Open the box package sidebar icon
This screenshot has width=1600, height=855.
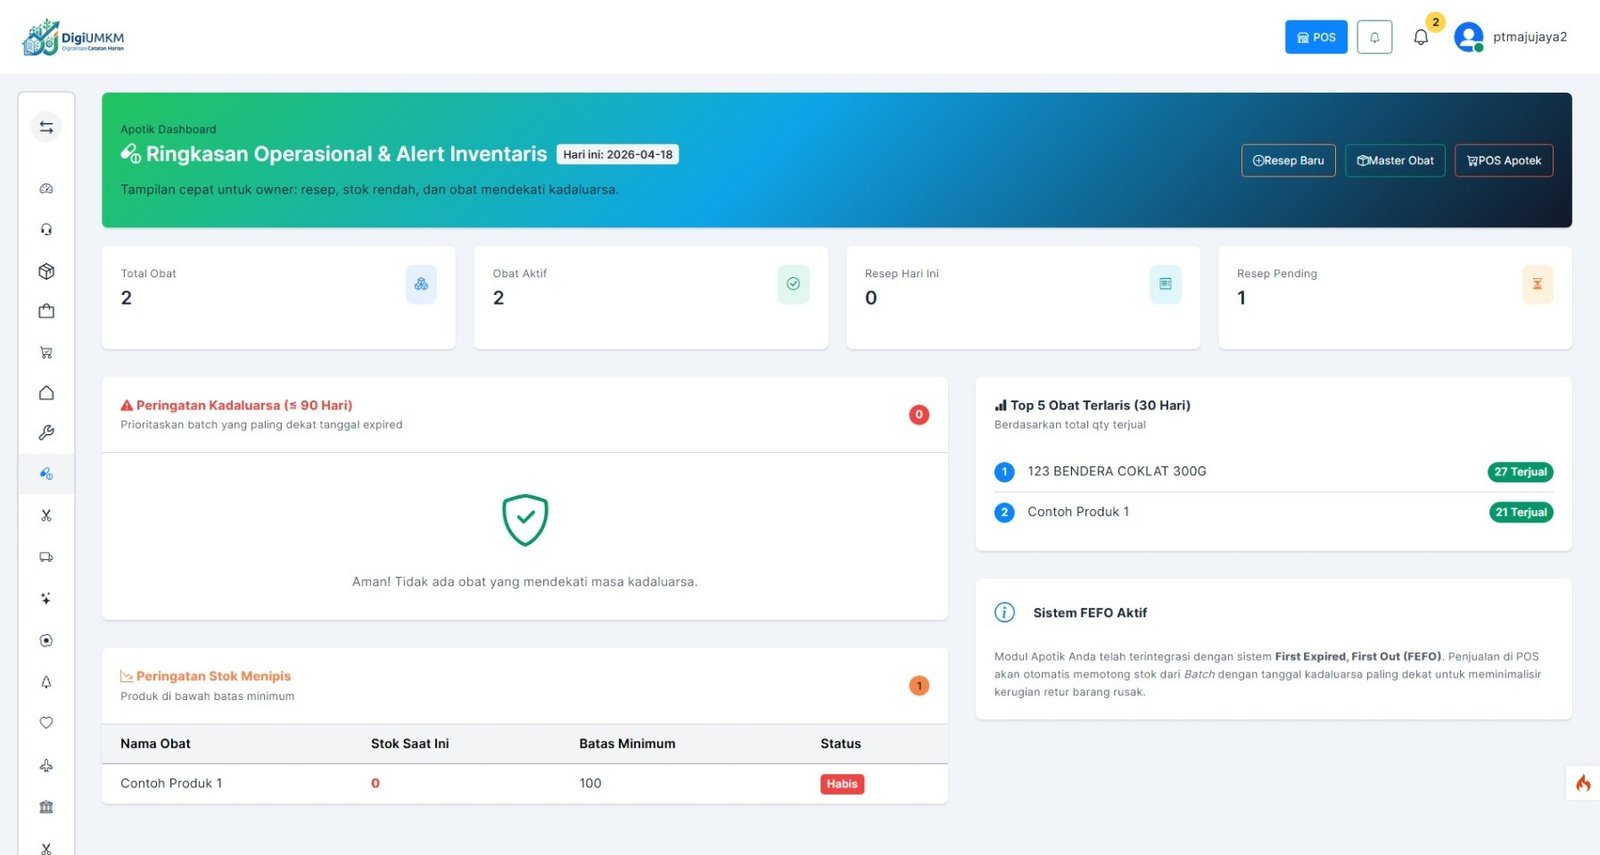[46, 271]
